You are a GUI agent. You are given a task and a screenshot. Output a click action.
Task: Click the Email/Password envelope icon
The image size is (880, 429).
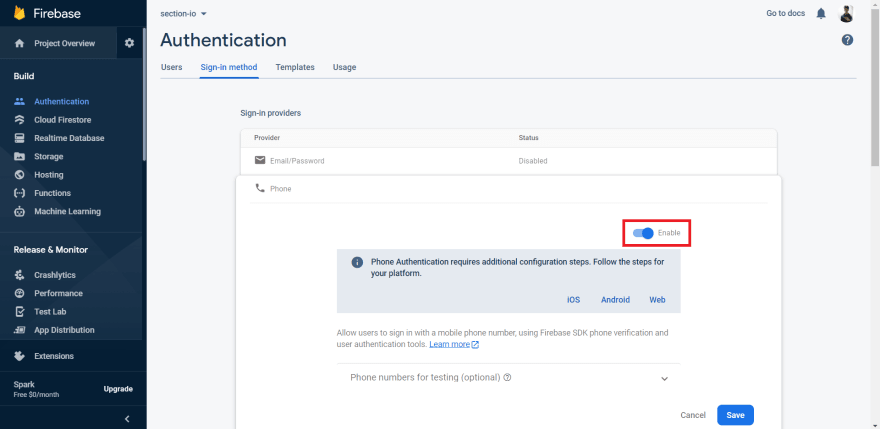pyautogui.click(x=260, y=161)
